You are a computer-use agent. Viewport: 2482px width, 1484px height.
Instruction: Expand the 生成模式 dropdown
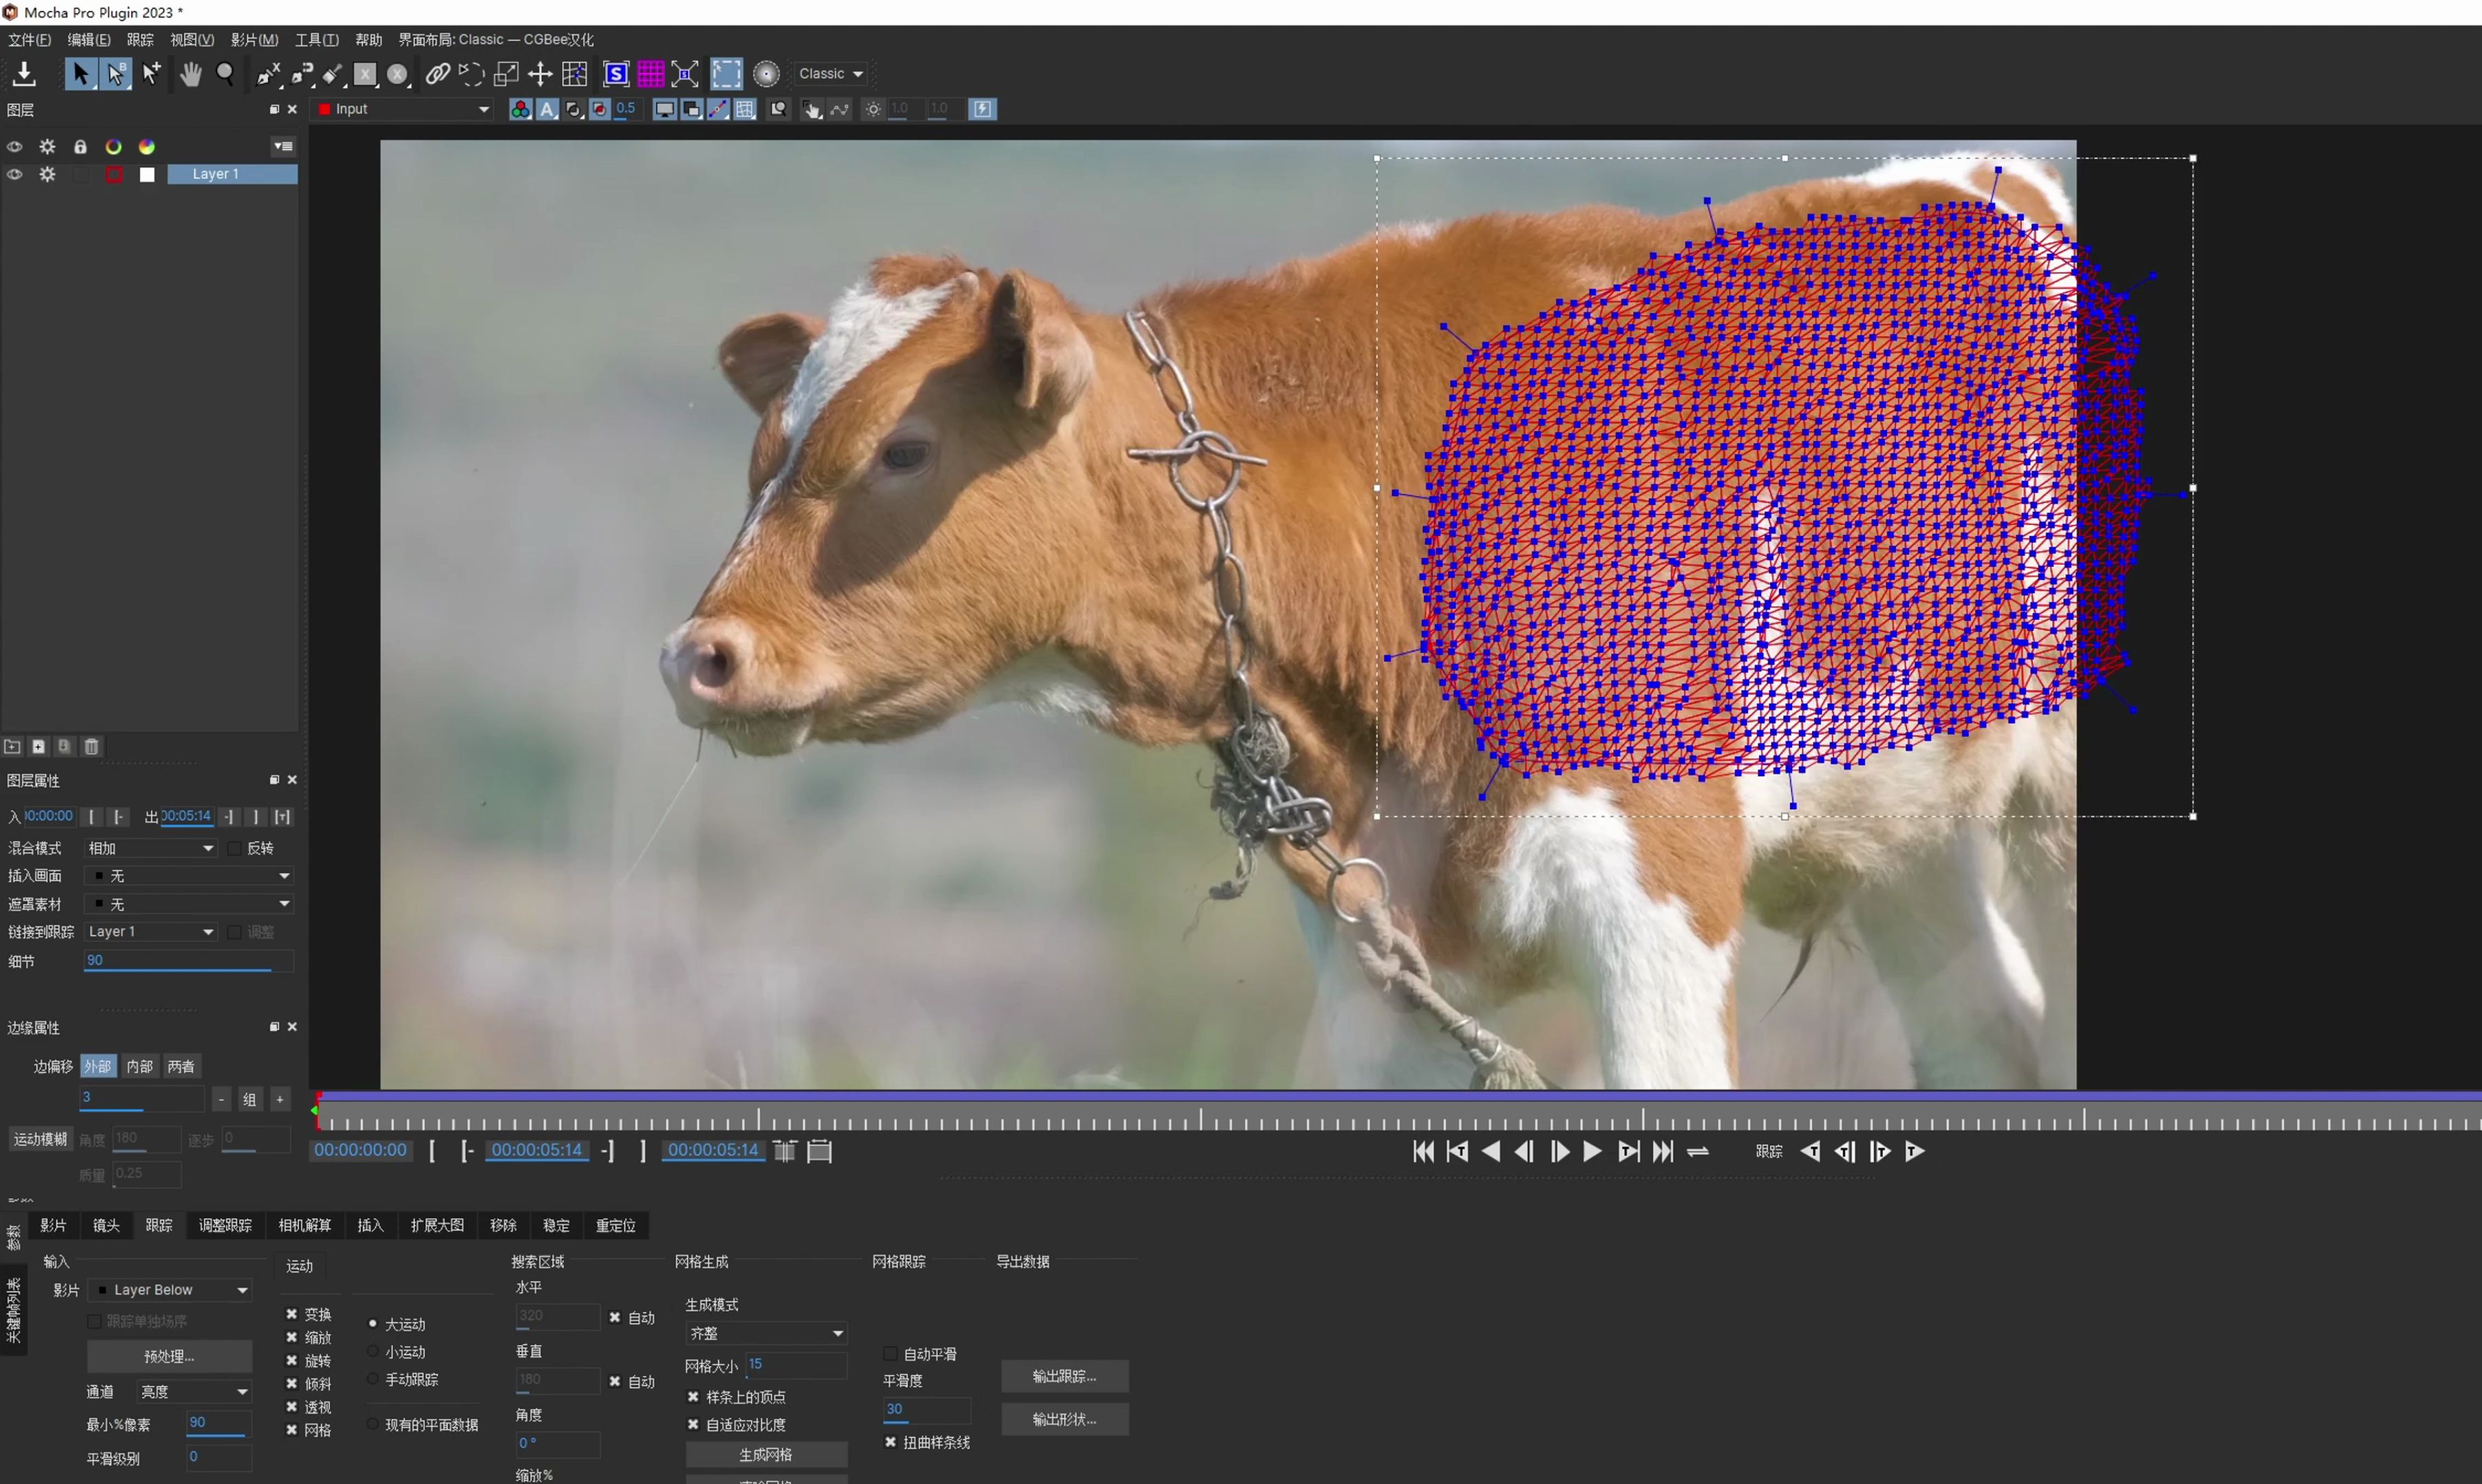click(766, 1332)
